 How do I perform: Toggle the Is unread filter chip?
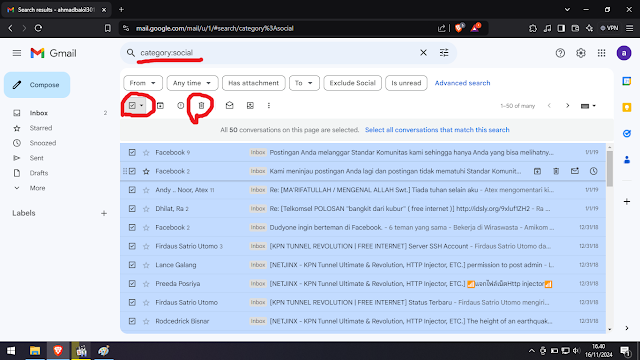pos(406,83)
